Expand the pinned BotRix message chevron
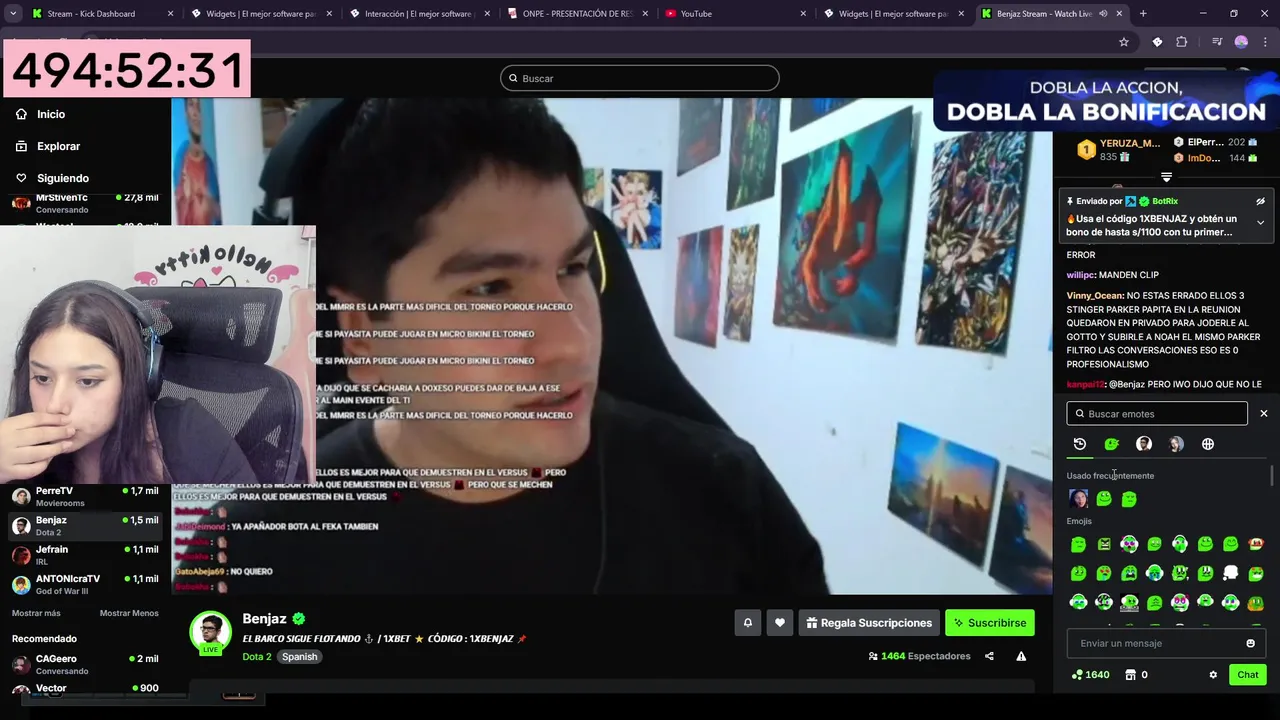The width and height of the screenshot is (1280, 720). (1260, 223)
